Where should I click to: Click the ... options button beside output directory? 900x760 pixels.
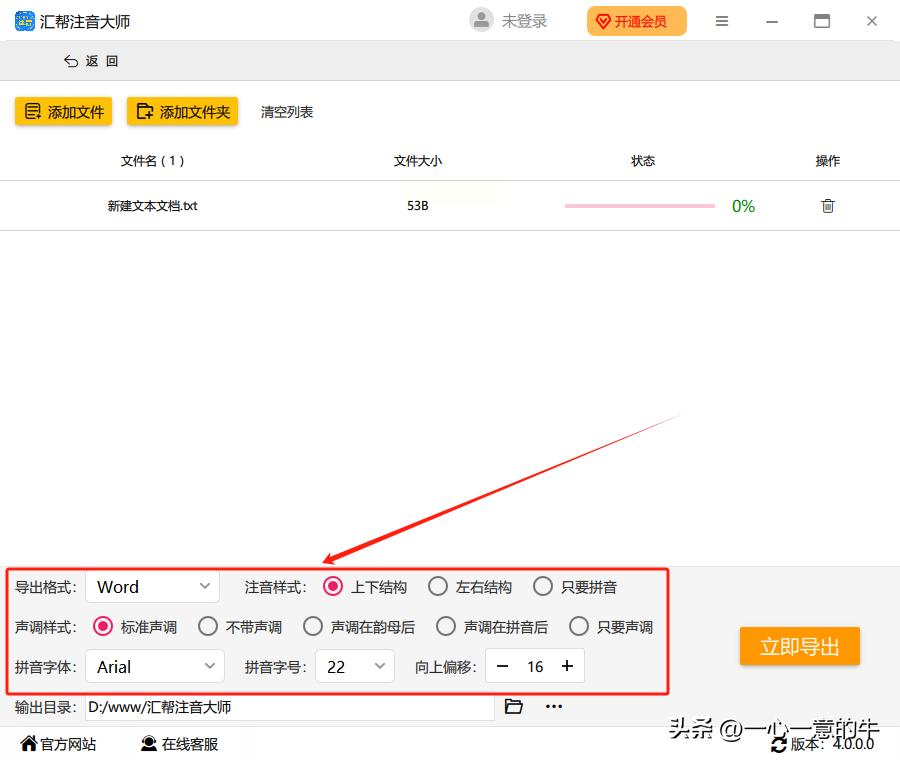[554, 706]
